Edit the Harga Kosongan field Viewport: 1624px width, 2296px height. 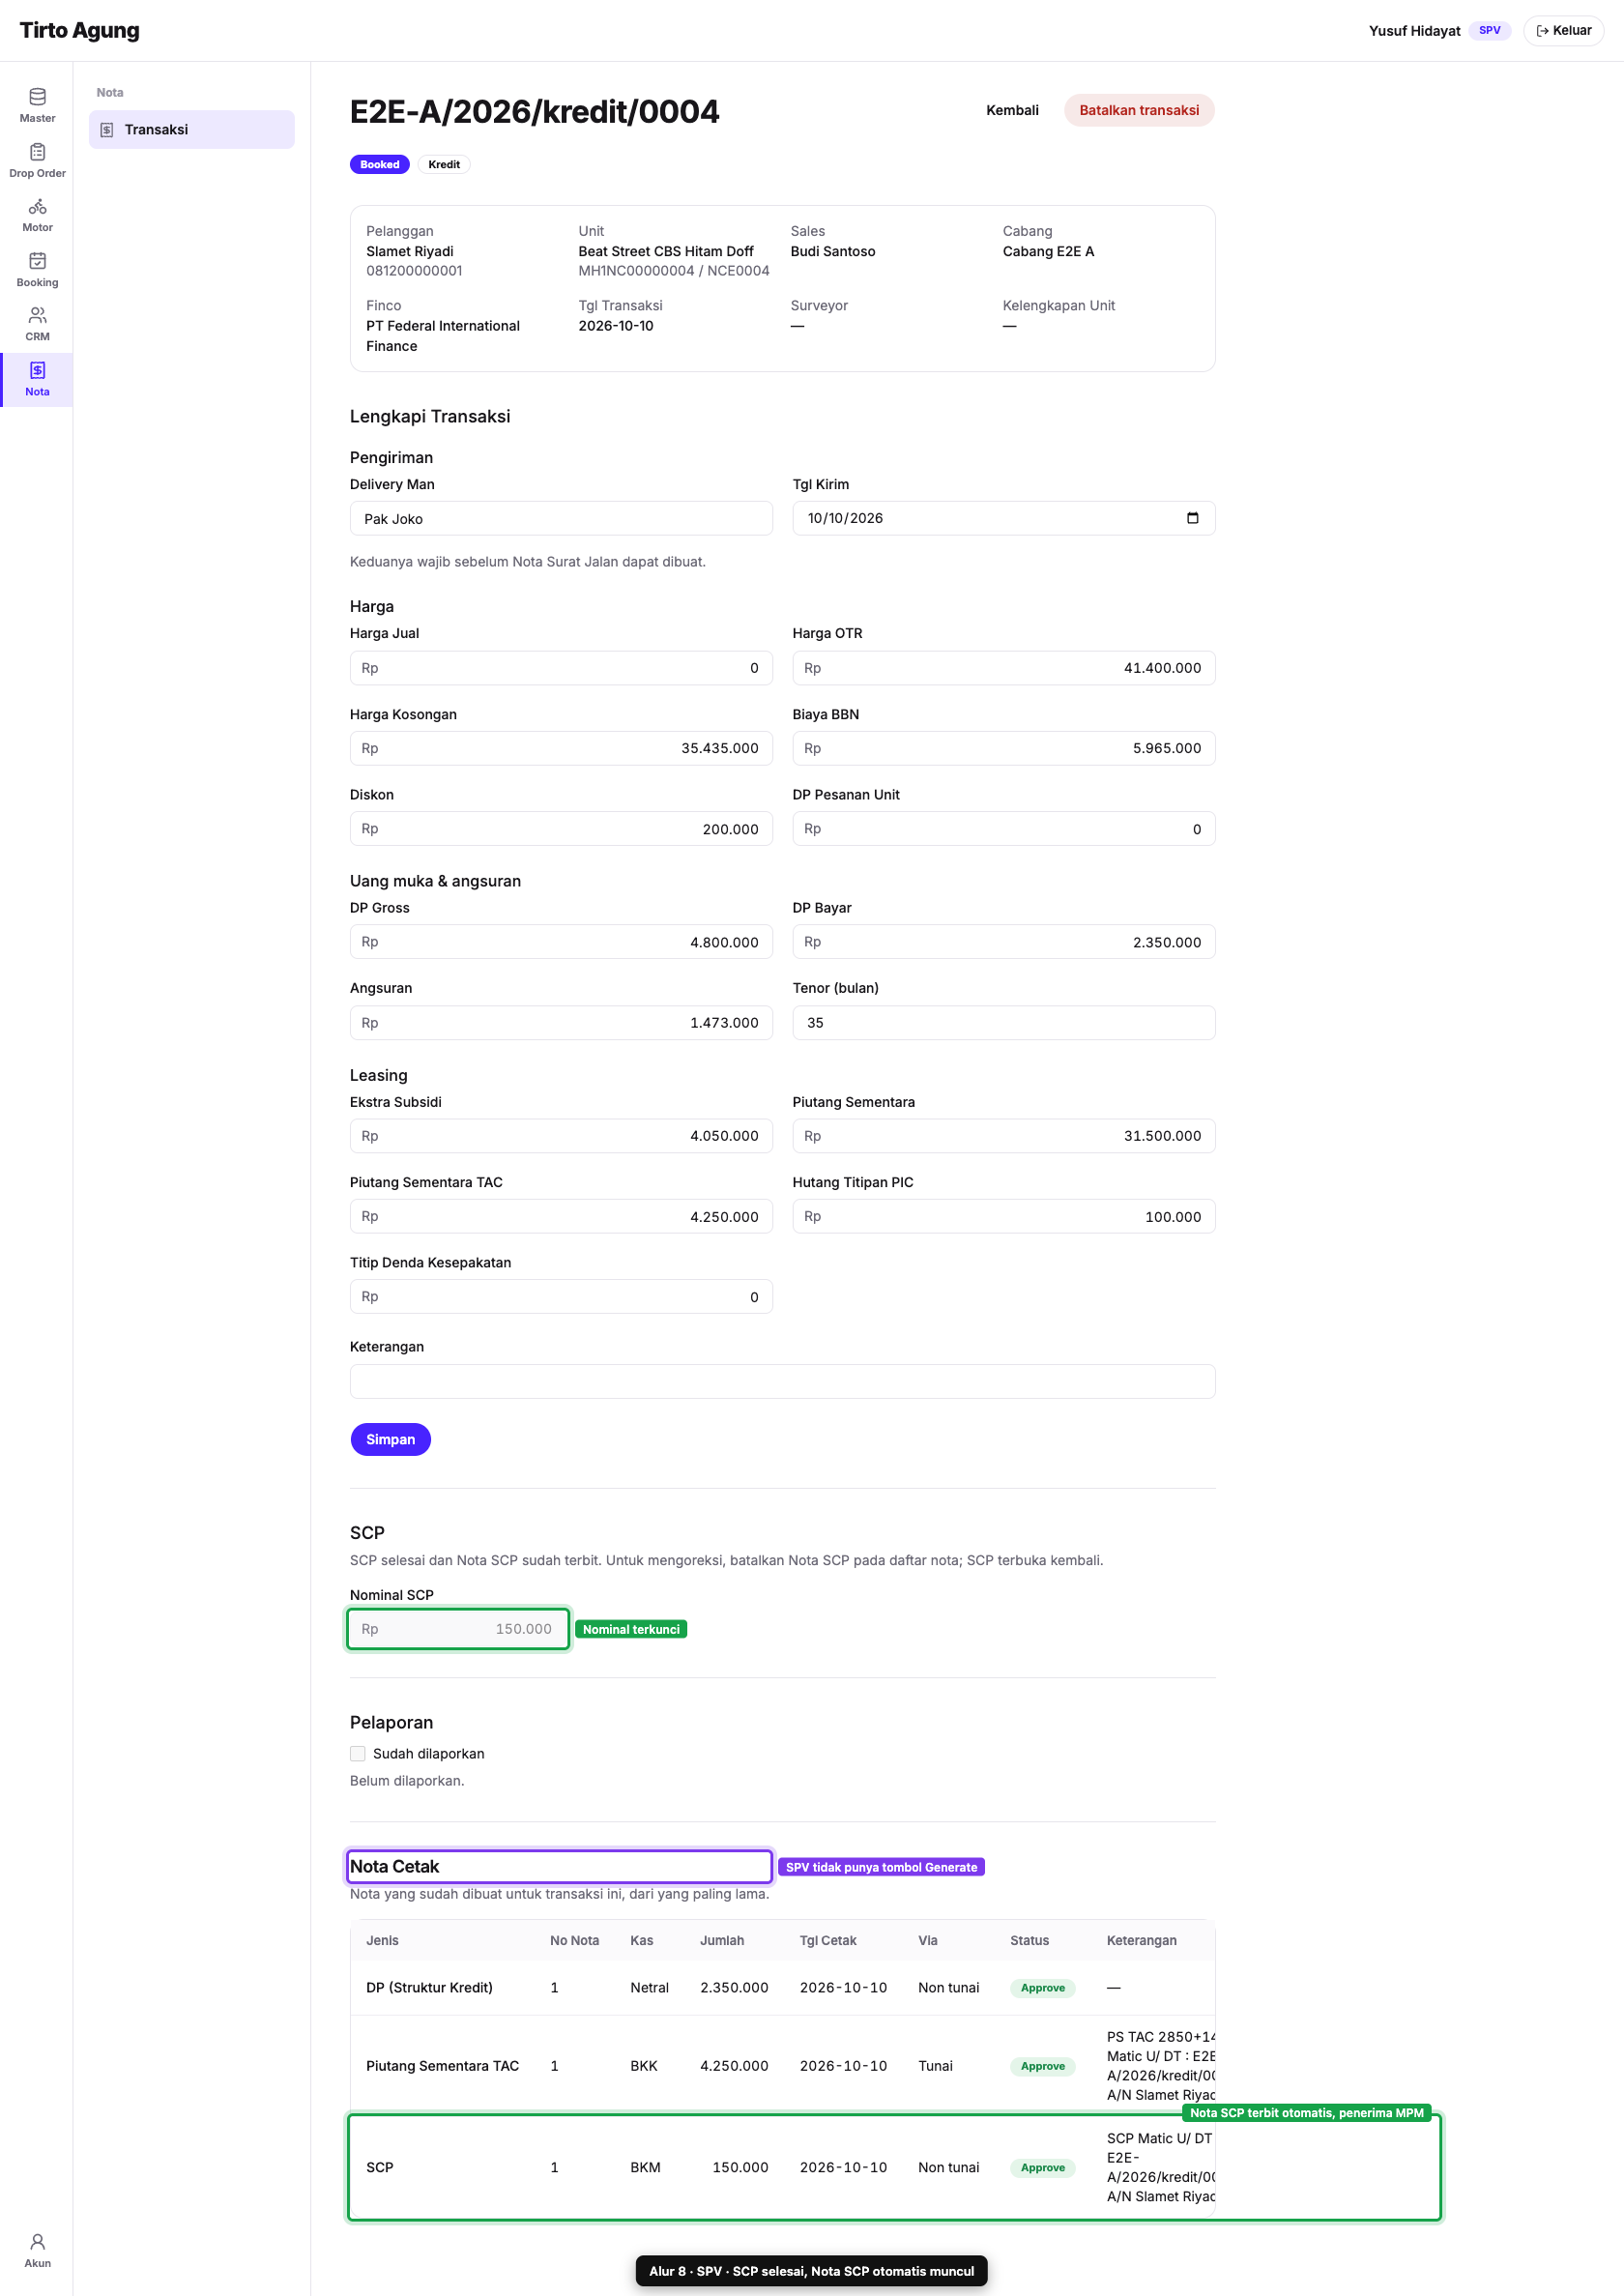tap(561, 748)
